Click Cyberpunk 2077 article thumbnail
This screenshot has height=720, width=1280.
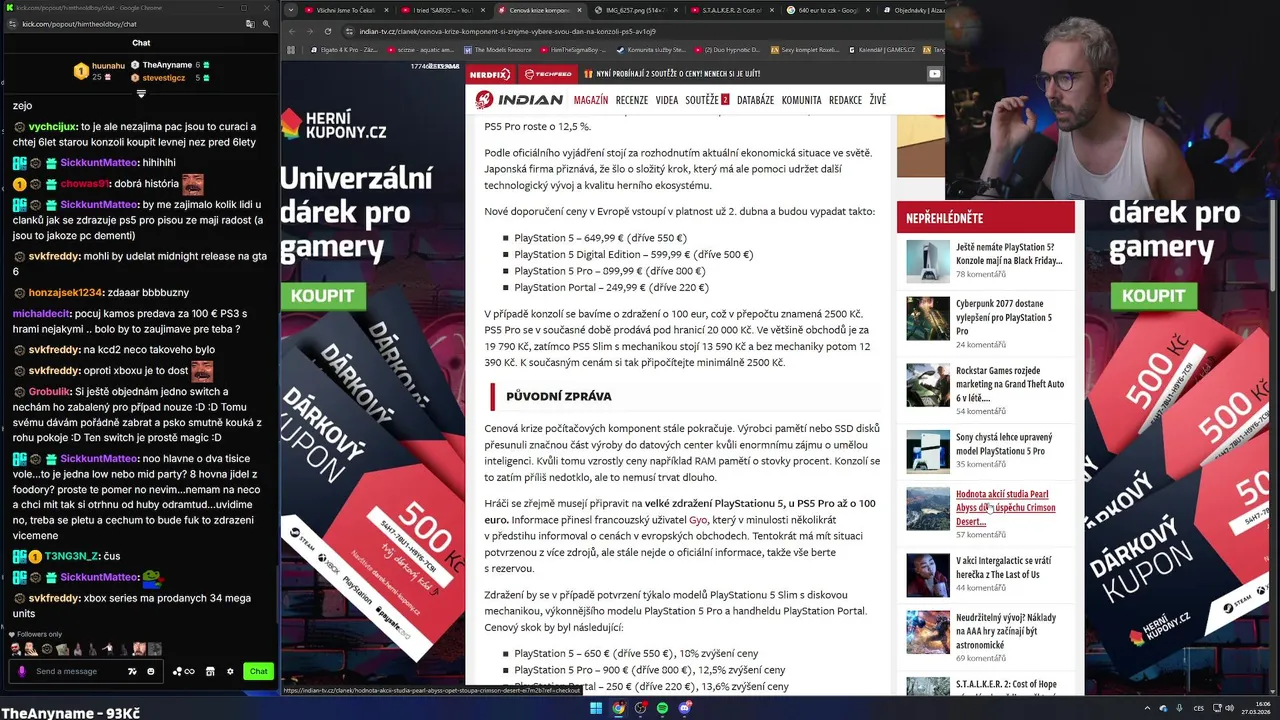pyautogui.click(x=928, y=318)
